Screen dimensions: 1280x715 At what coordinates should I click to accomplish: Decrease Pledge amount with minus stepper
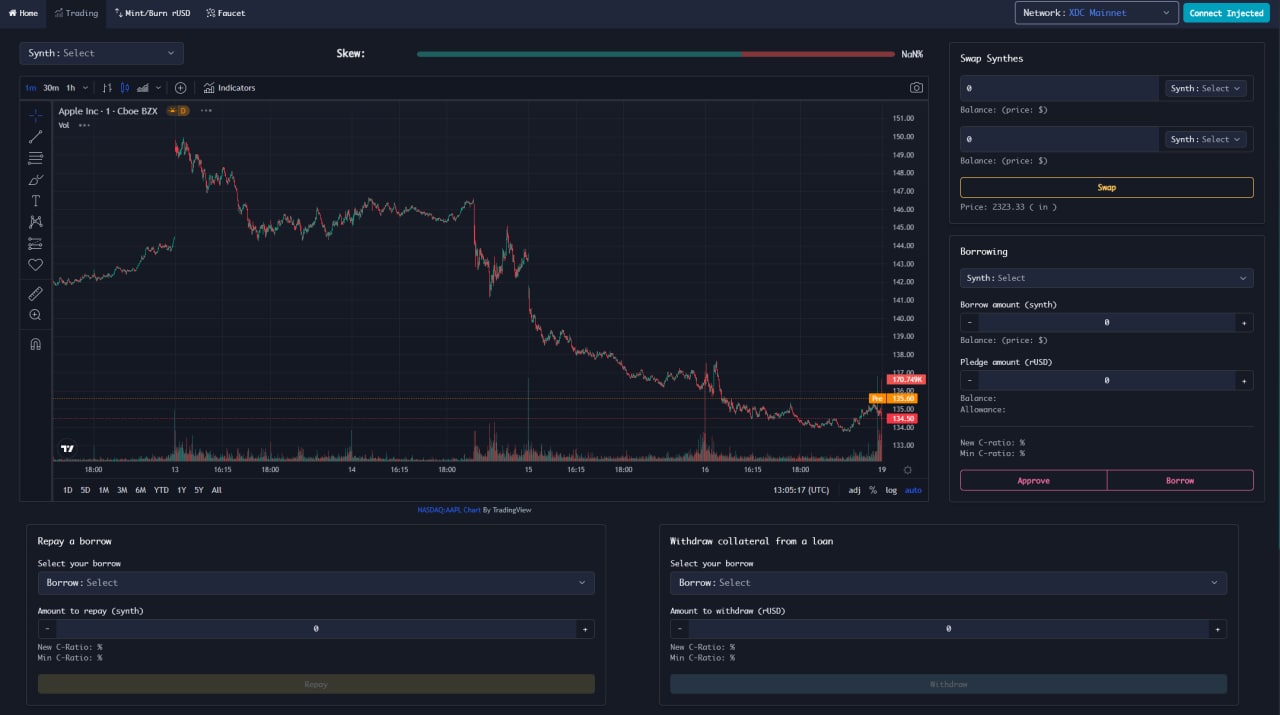point(969,380)
